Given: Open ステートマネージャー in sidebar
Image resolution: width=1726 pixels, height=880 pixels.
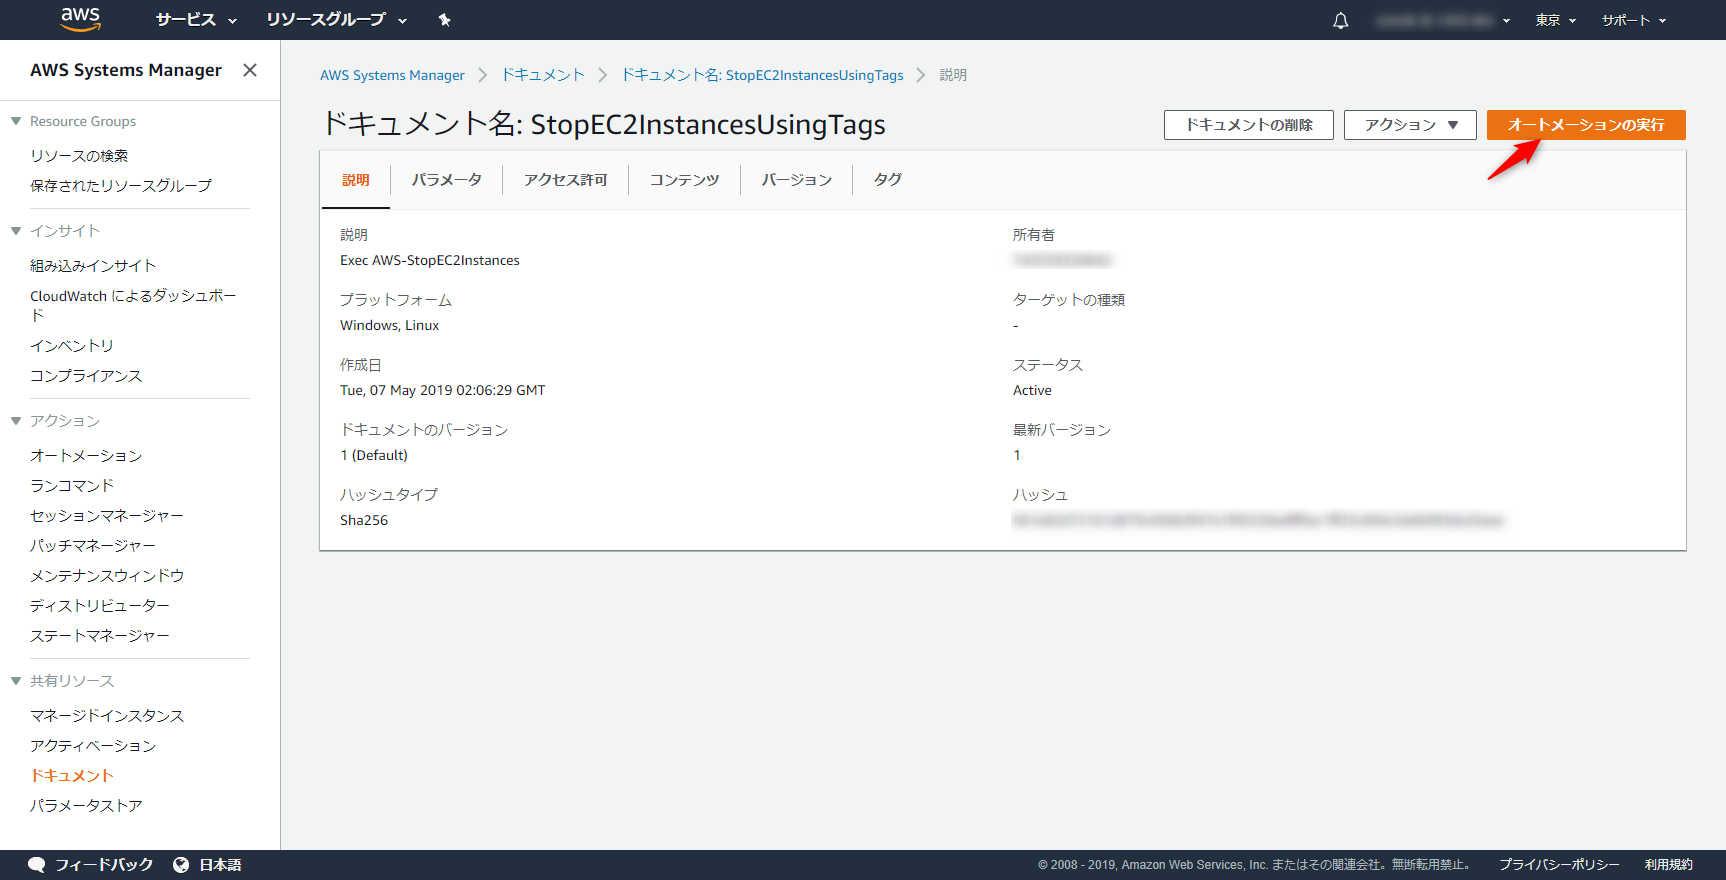Looking at the screenshot, I should click(x=100, y=636).
